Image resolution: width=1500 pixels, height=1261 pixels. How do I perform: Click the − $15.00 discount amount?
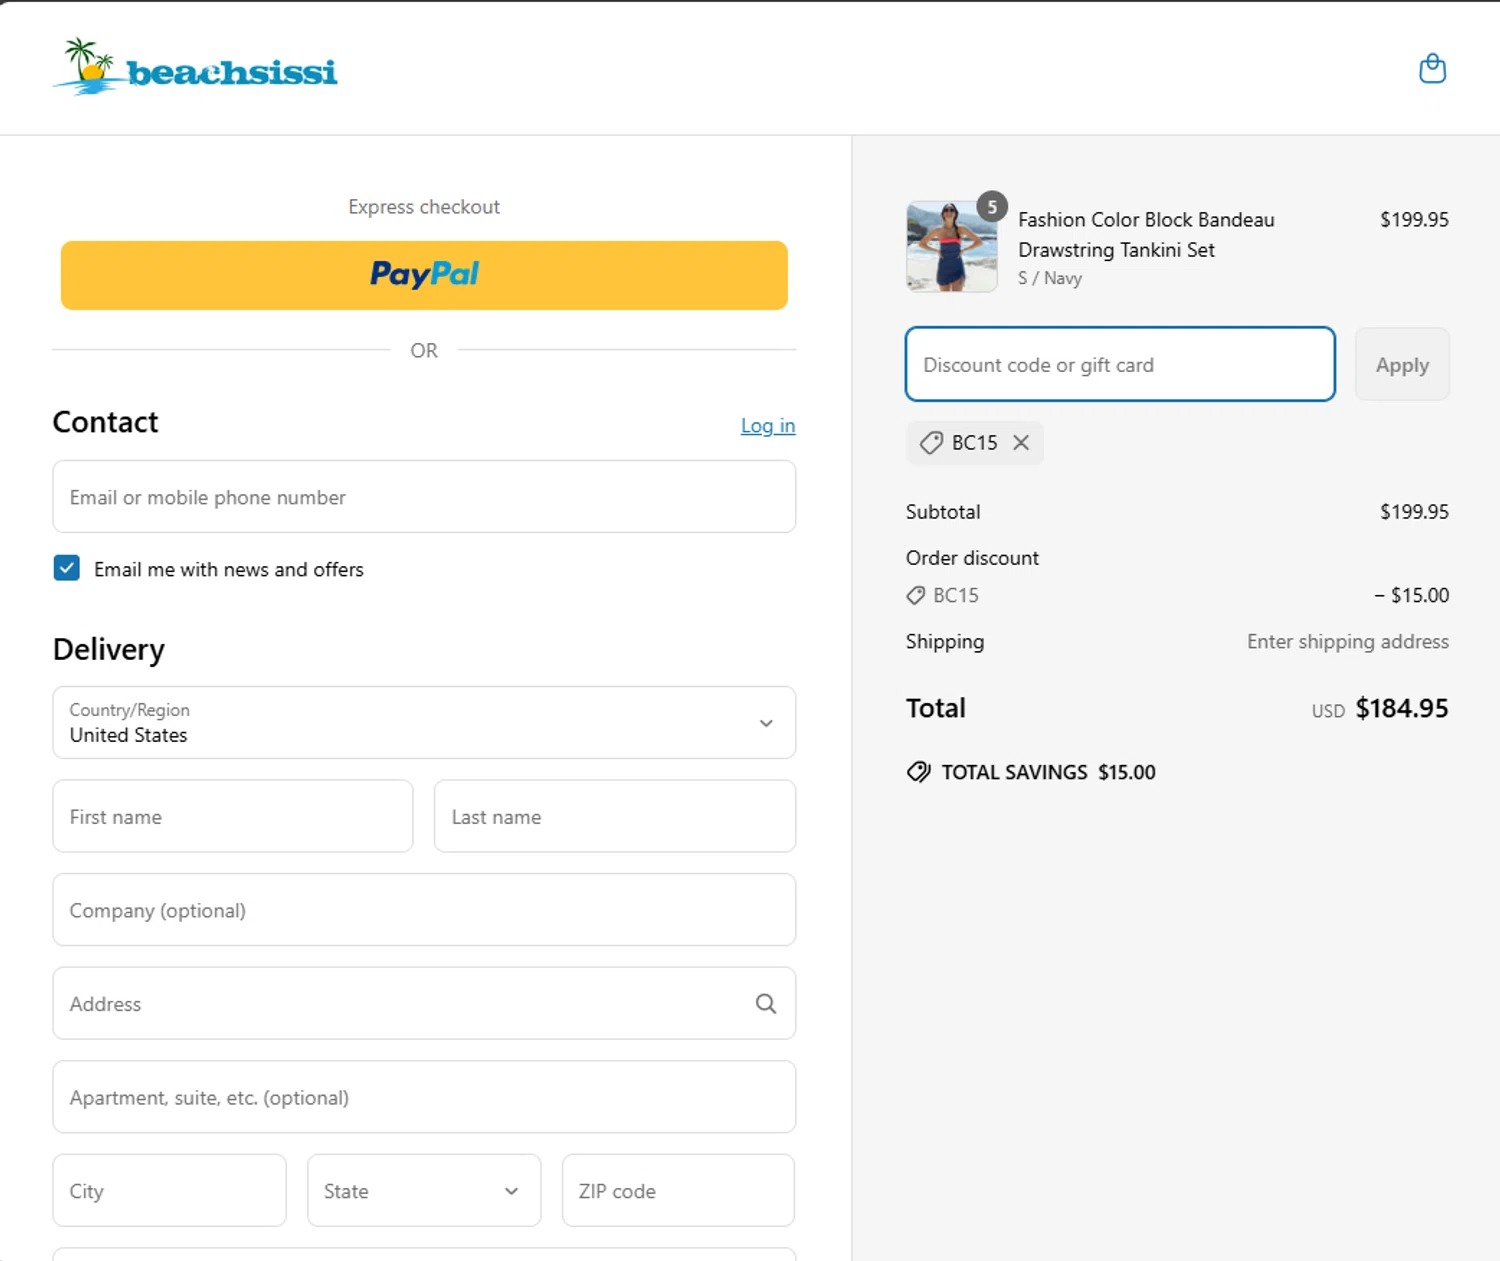[1411, 595]
